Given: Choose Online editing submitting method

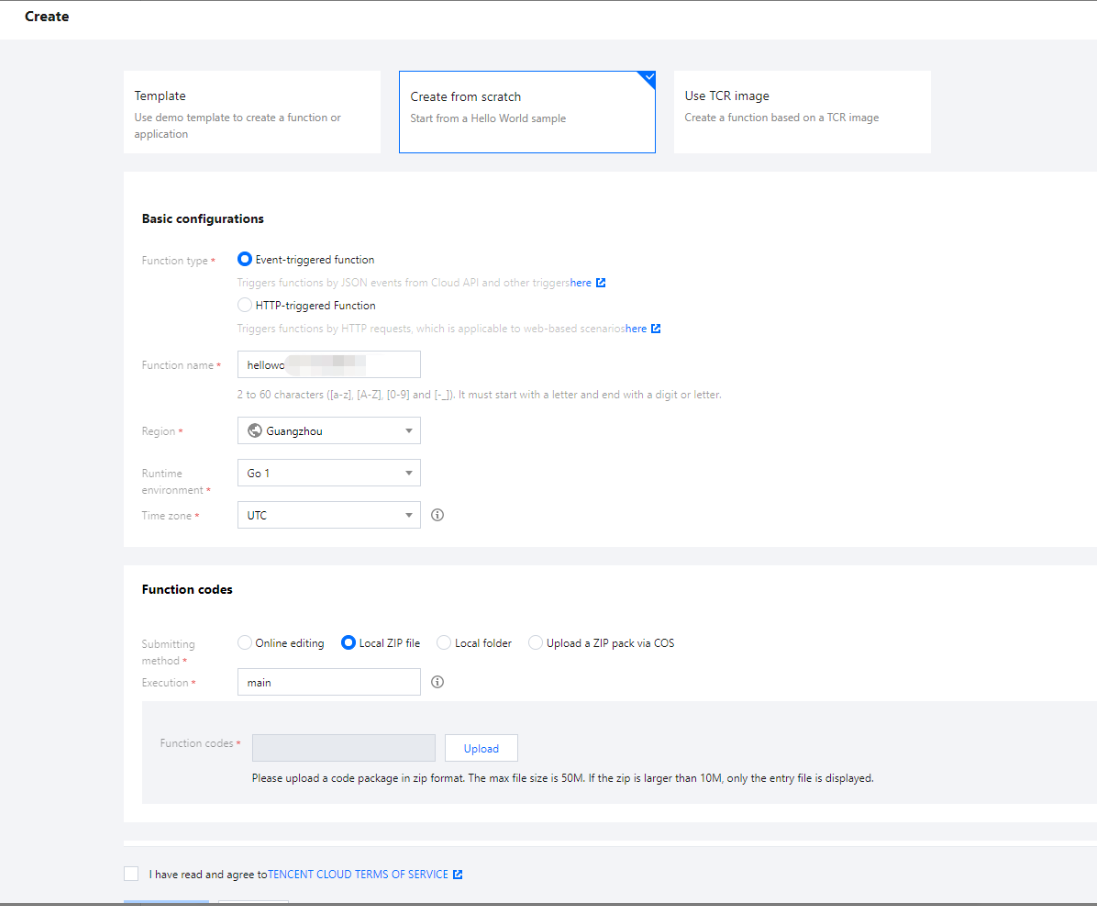Looking at the screenshot, I should (x=245, y=643).
